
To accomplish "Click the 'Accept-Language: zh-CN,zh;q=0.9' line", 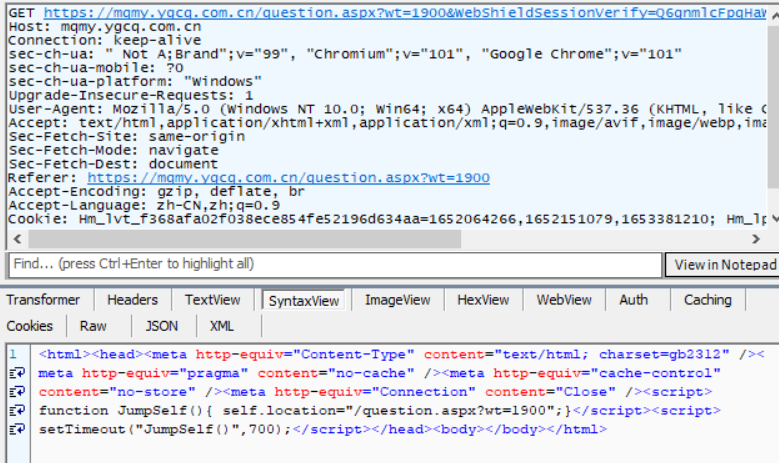I will click(x=144, y=205).
